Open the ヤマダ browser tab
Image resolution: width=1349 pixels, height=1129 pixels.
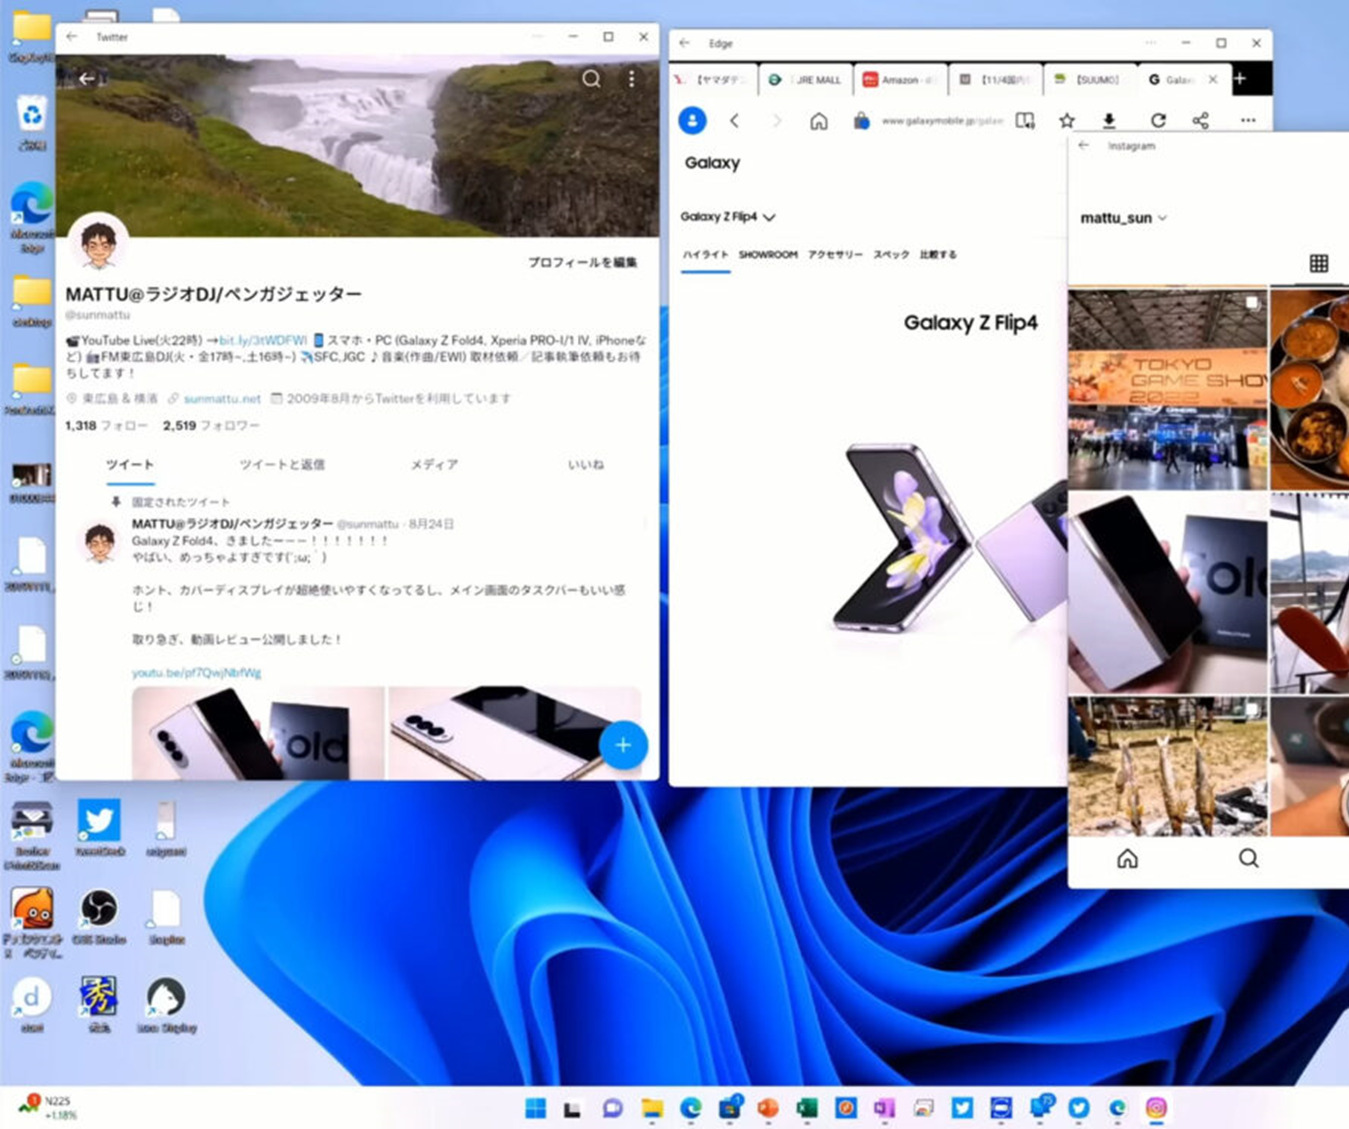(713, 79)
